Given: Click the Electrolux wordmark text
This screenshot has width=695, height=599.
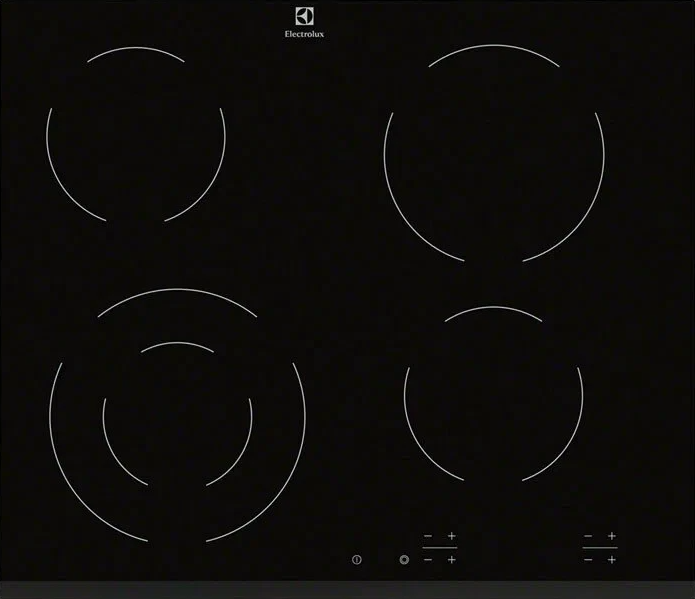Looking at the screenshot, I should [304, 34].
